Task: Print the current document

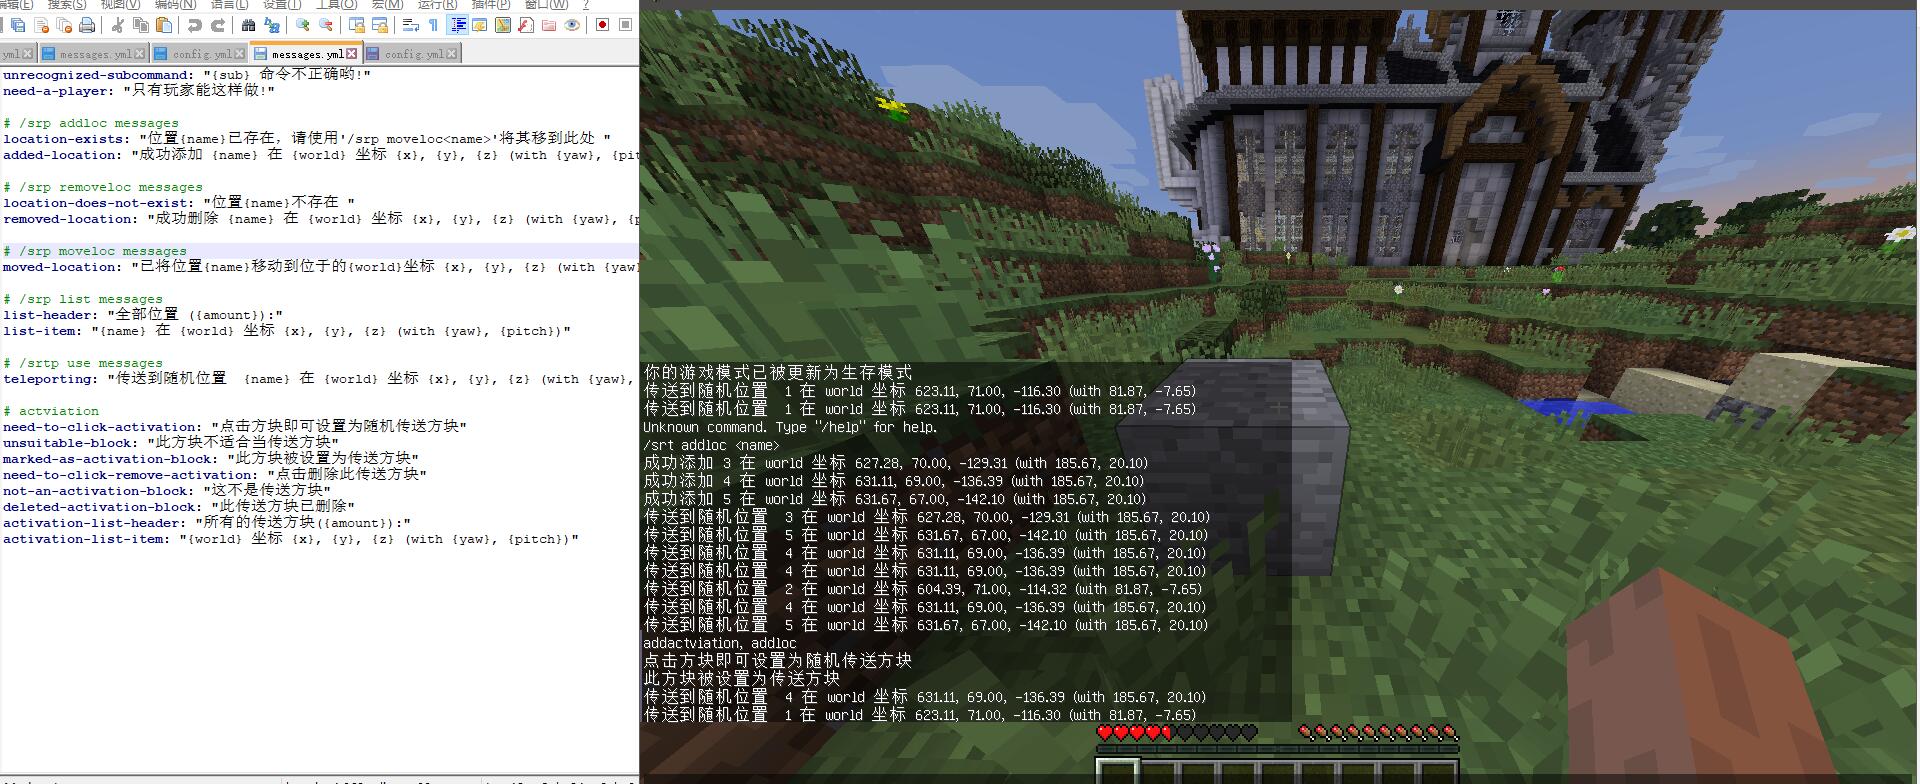Action: pyautogui.click(x=87, y=25)
